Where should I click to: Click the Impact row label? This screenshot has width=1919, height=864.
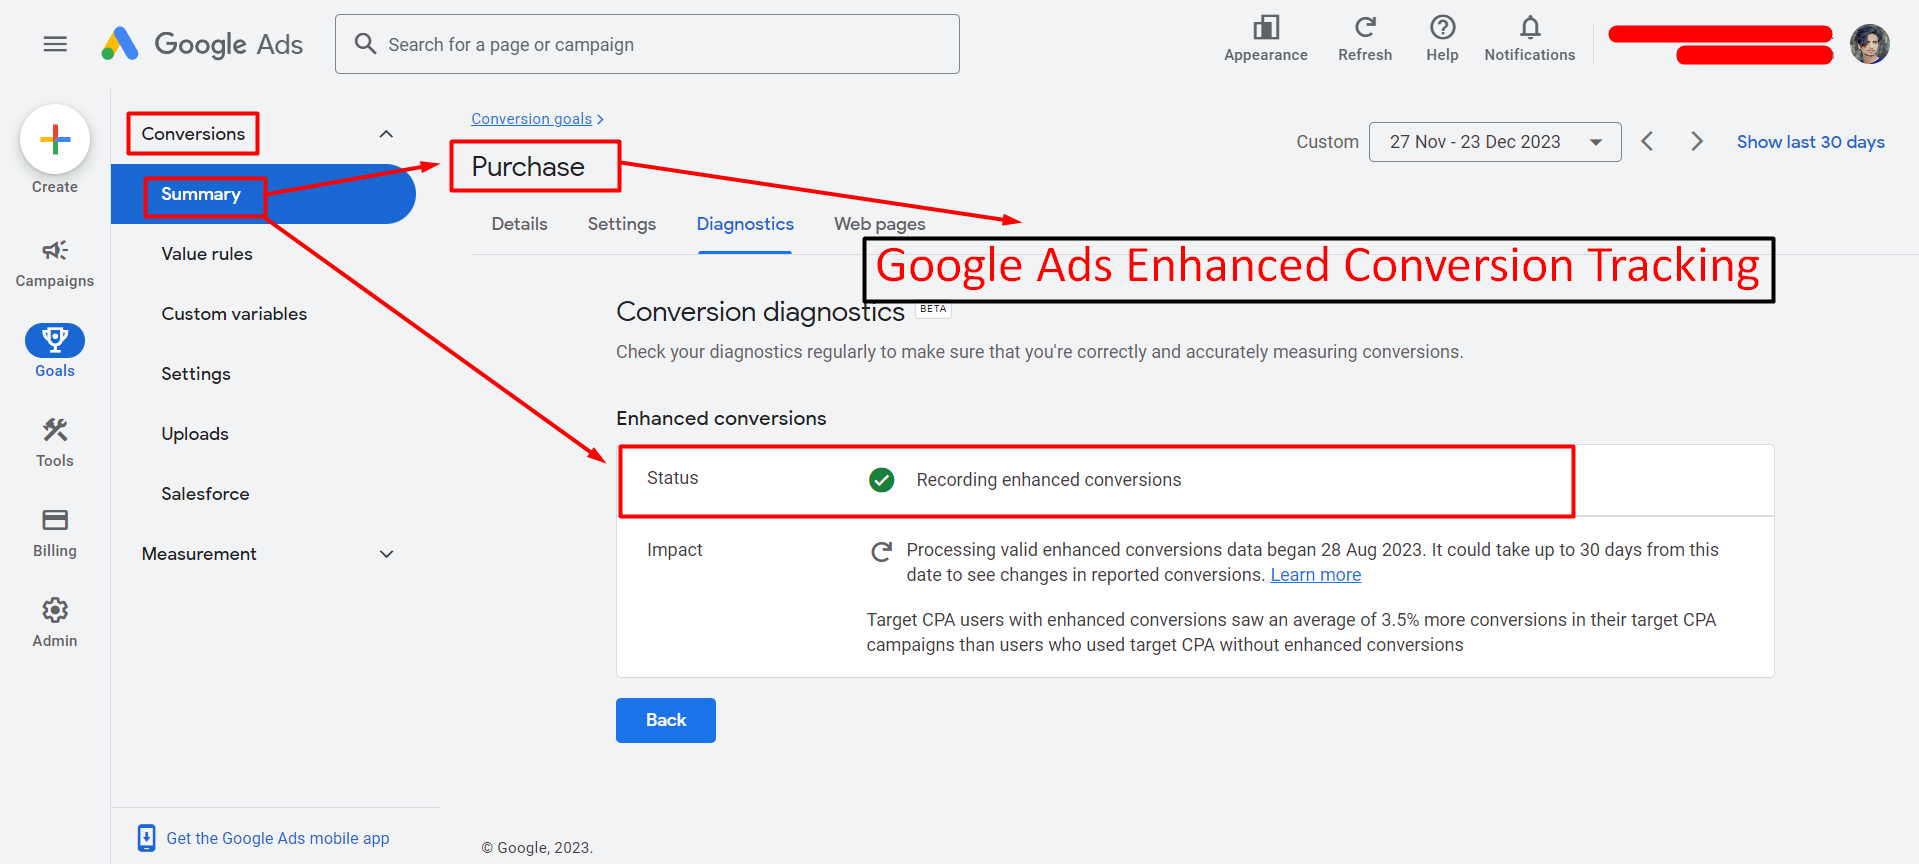[674, 550]
